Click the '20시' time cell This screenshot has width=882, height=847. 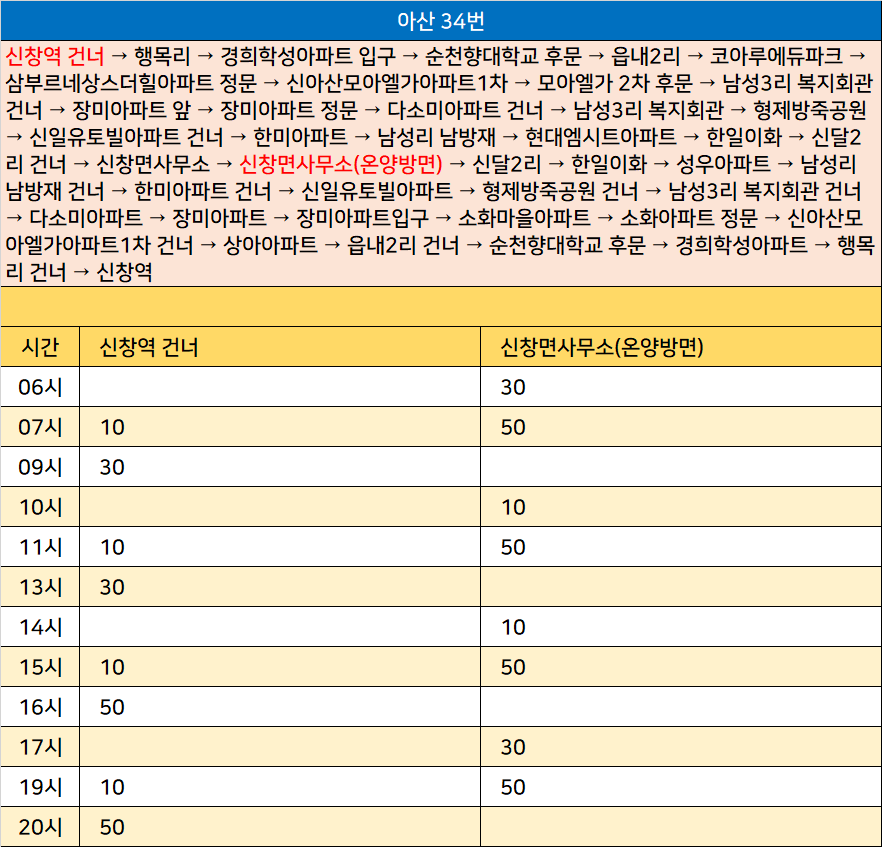coord(40,827)
